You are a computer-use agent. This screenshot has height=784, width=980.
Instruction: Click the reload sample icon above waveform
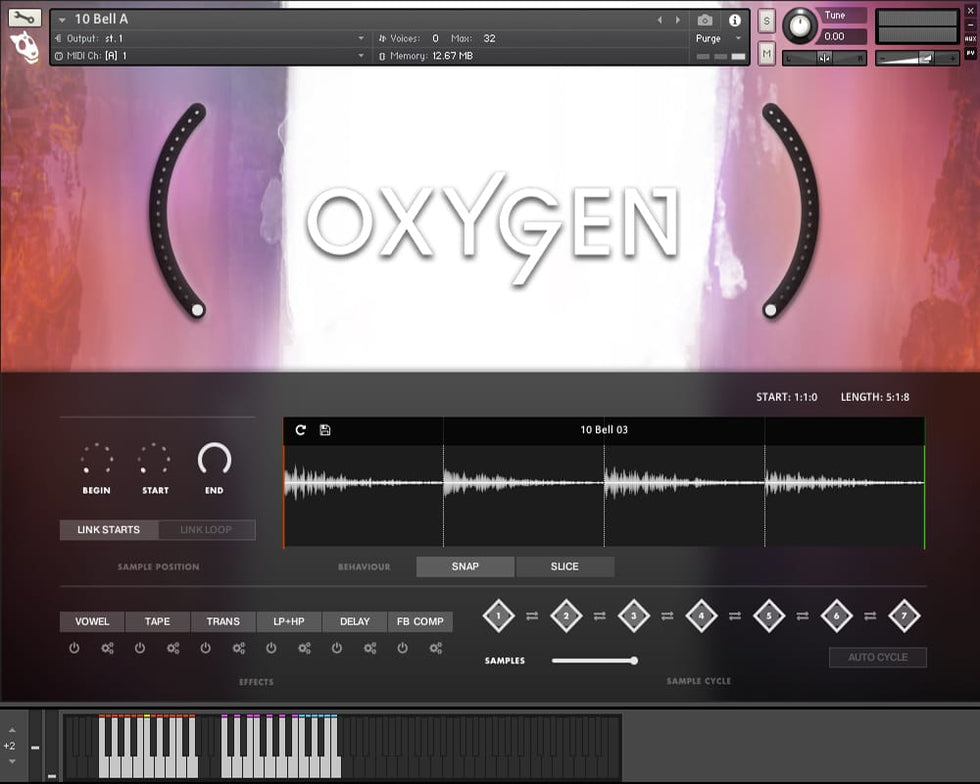[x=300, y=430]
